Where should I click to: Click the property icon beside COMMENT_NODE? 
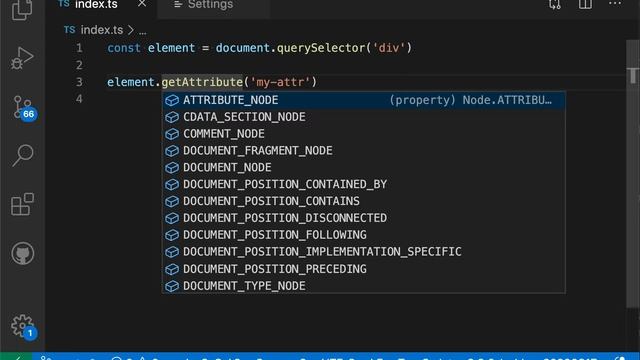172,134
